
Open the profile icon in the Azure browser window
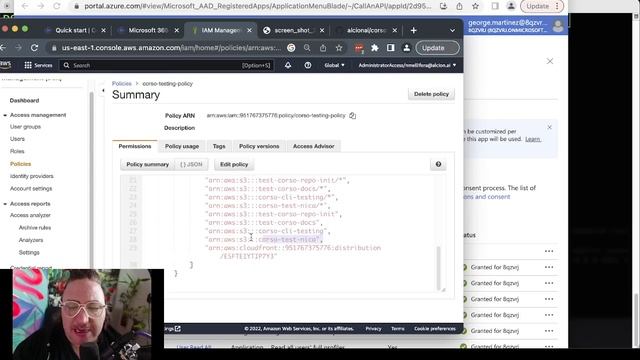(511, 6)
